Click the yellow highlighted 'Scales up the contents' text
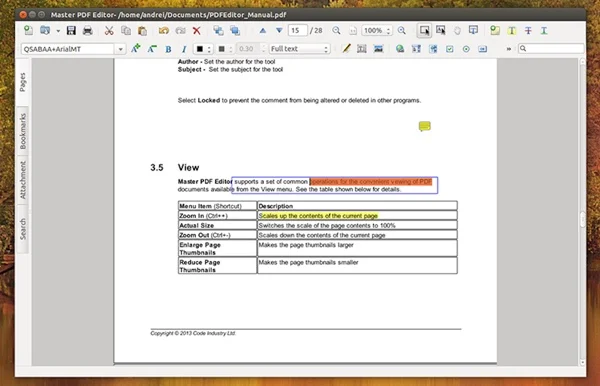Image resolution: width=600 pixels, height=386 pixels. [318, 216]
